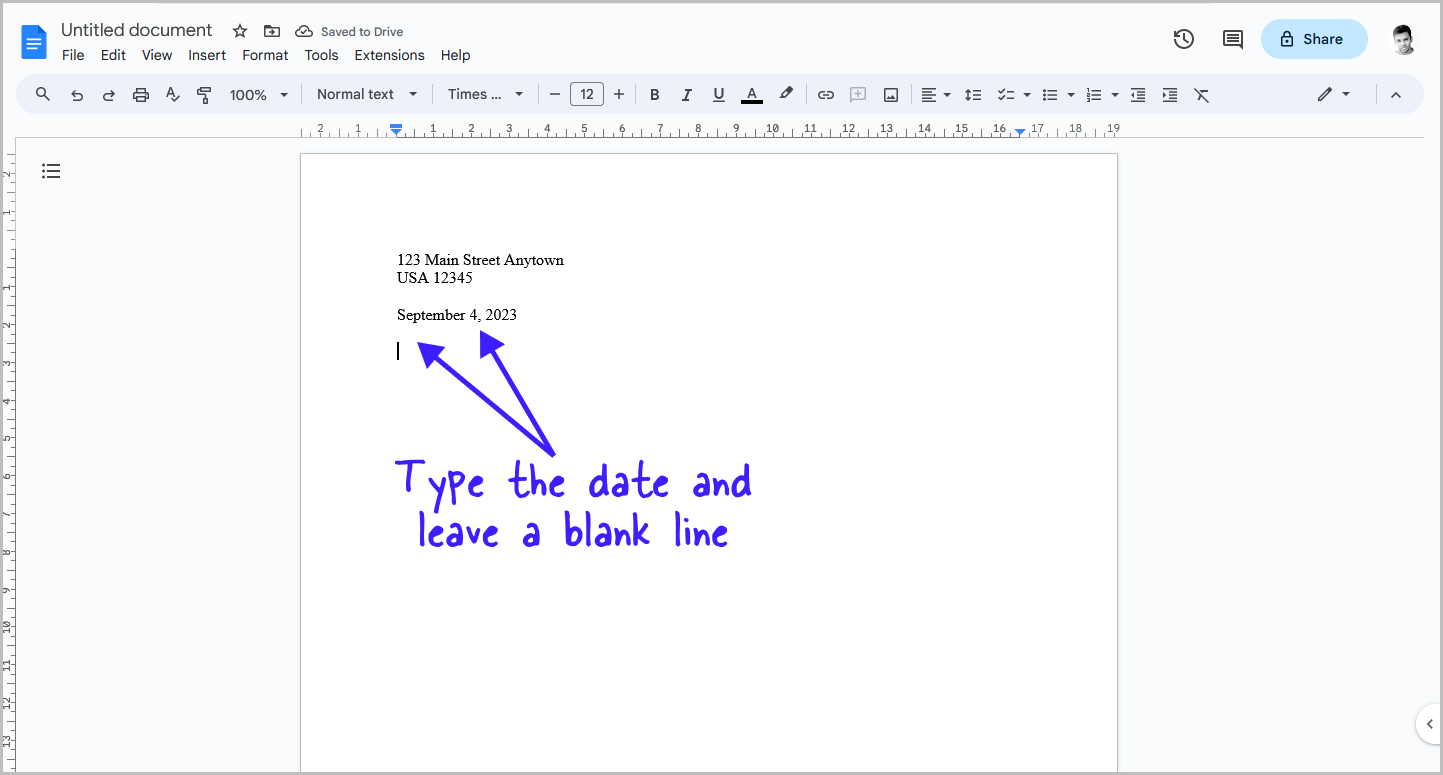
Task: Click the Print icon
Action: [140, 94]
